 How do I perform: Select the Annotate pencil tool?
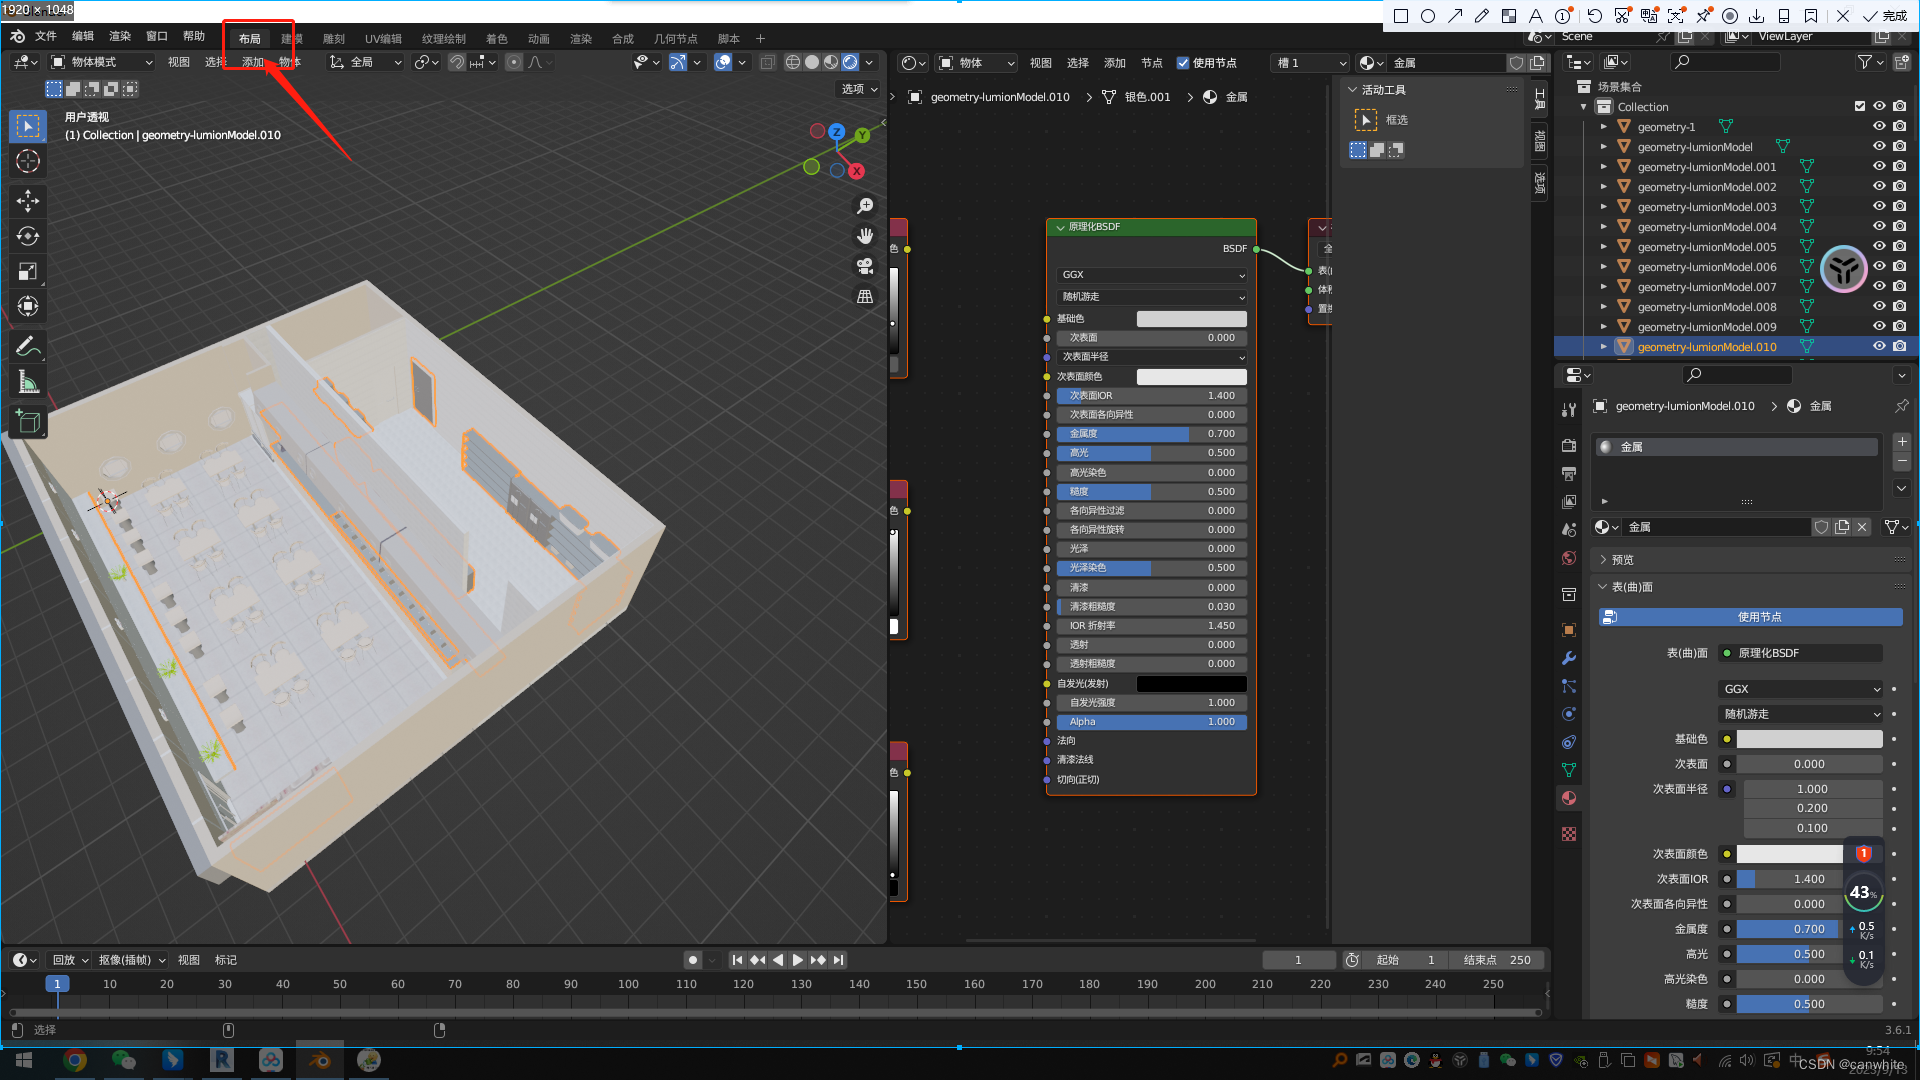coord(28,346)
